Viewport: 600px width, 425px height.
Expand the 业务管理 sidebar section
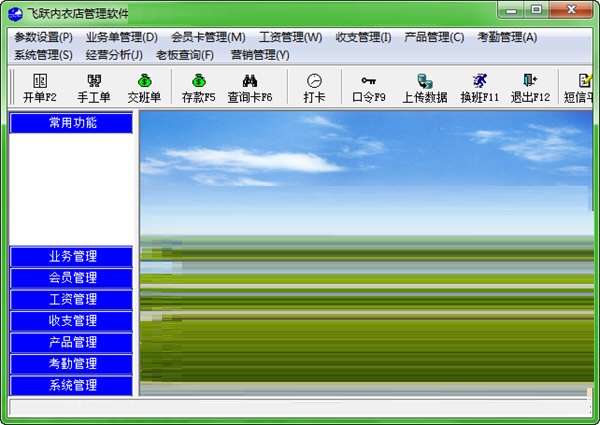click(71, 256)
